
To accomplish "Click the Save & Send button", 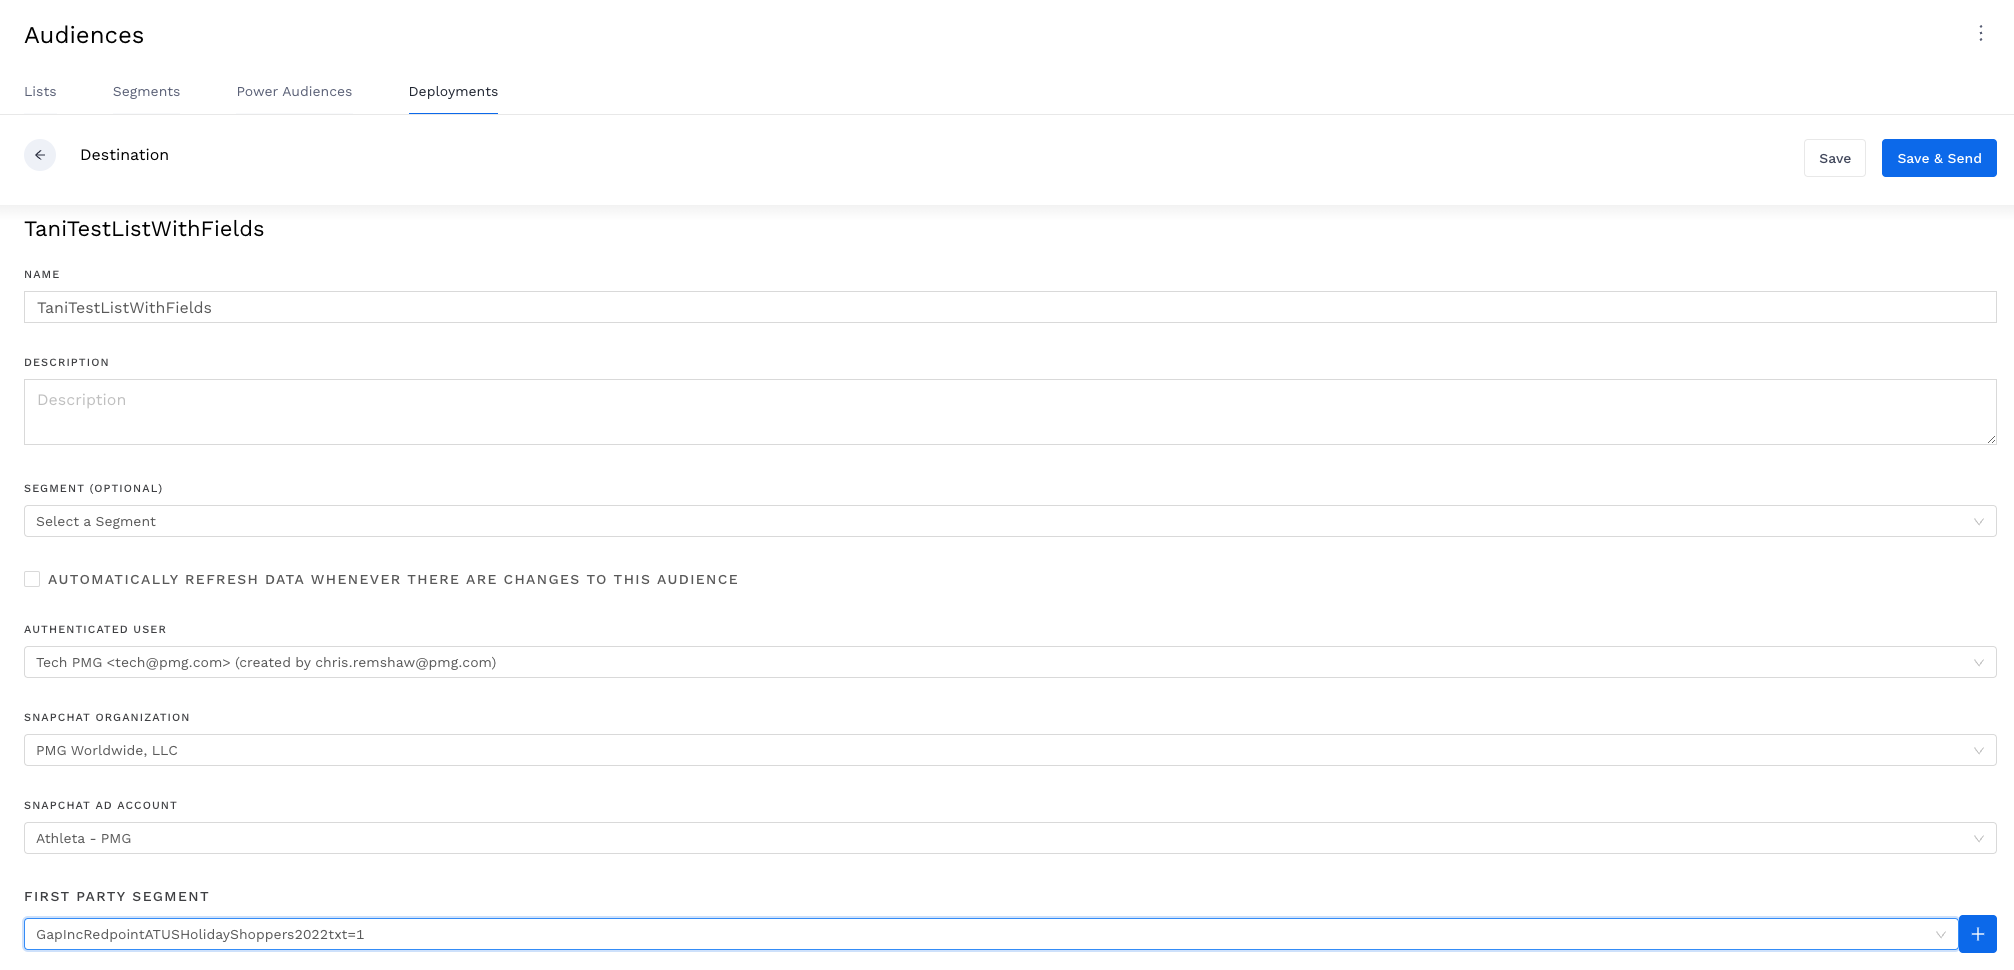I will click(x=1939, y=158).
